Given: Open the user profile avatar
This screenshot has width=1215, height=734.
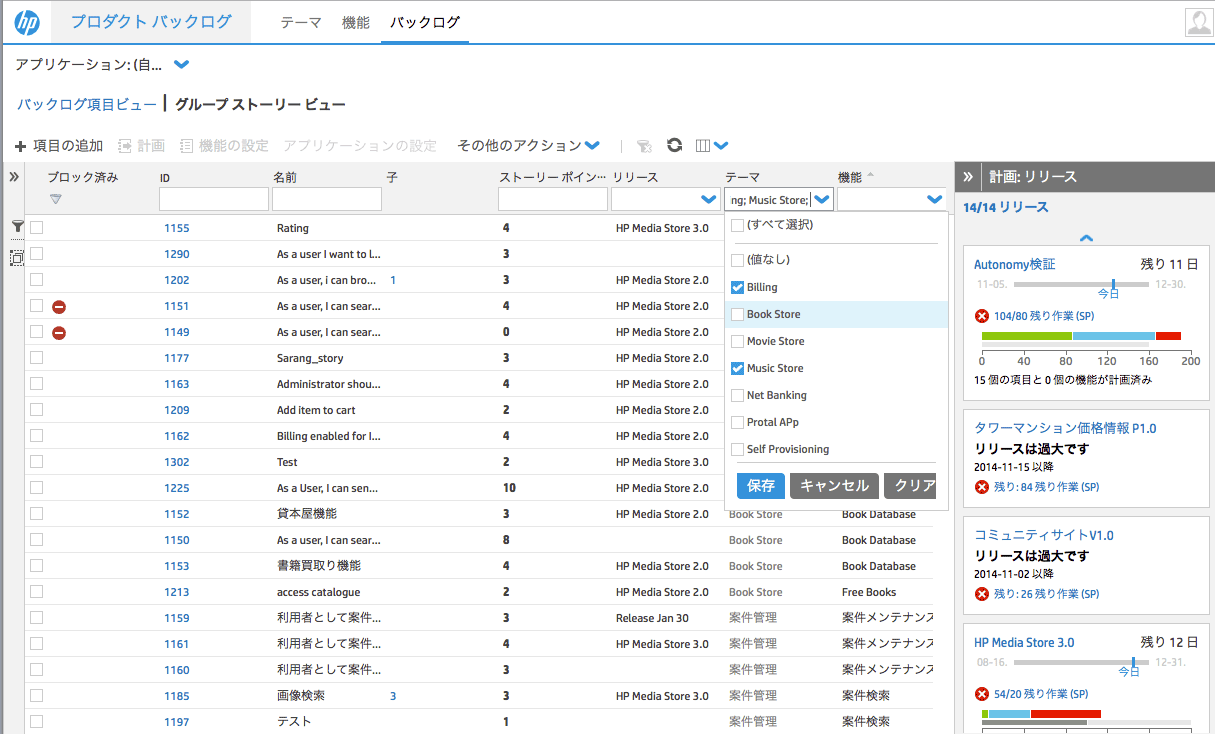Looking at the screenshot, I should click(1198, 22).
